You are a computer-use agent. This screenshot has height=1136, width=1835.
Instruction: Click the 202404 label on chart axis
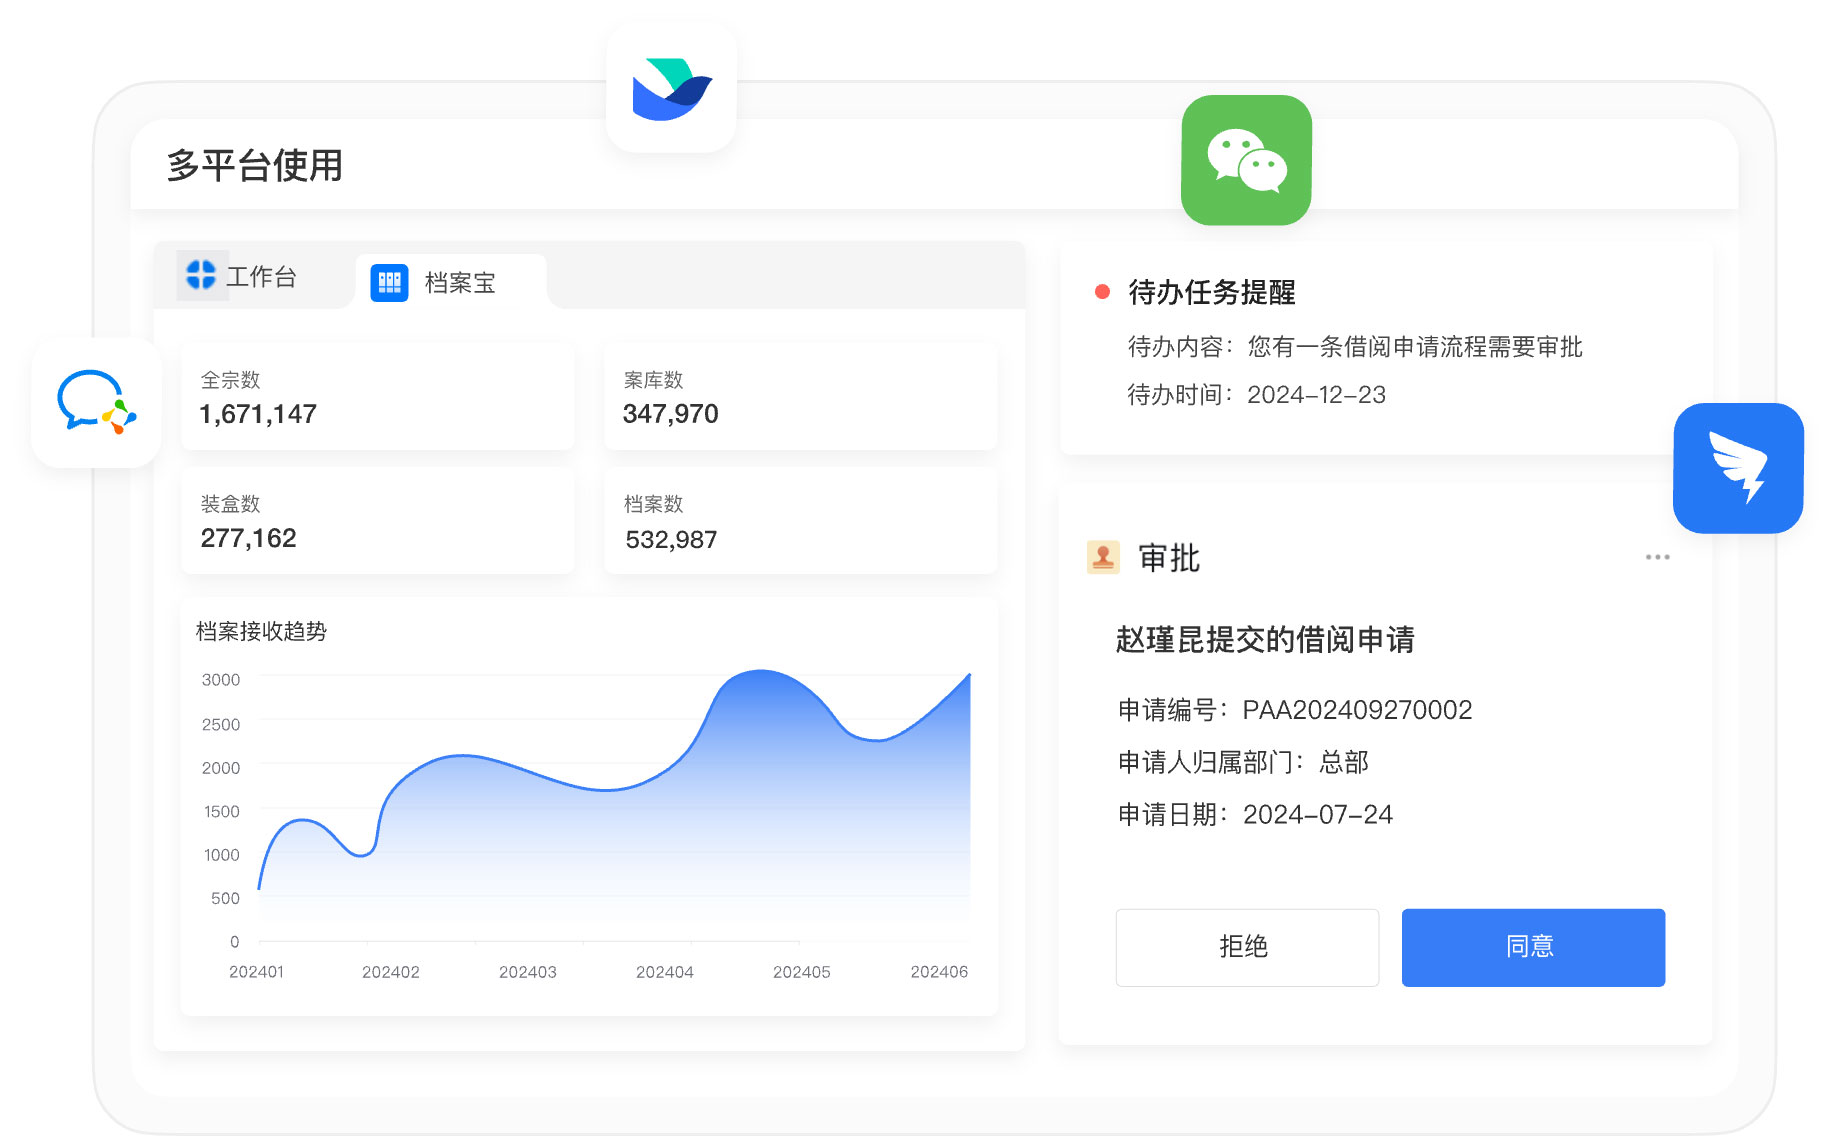click(x=664, y=972)
